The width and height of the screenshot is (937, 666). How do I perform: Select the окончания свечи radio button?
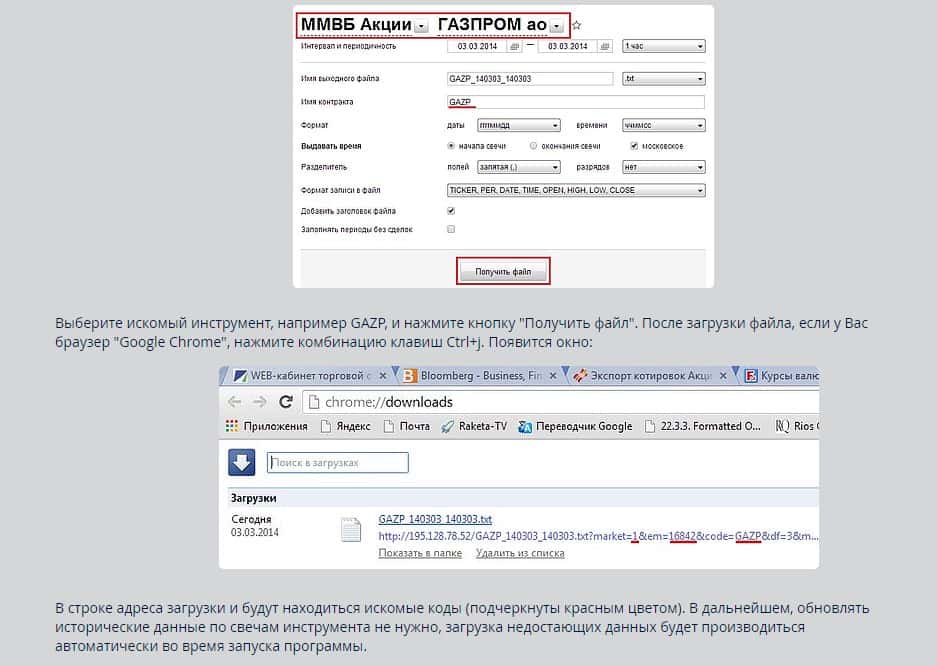pos(533,146)
